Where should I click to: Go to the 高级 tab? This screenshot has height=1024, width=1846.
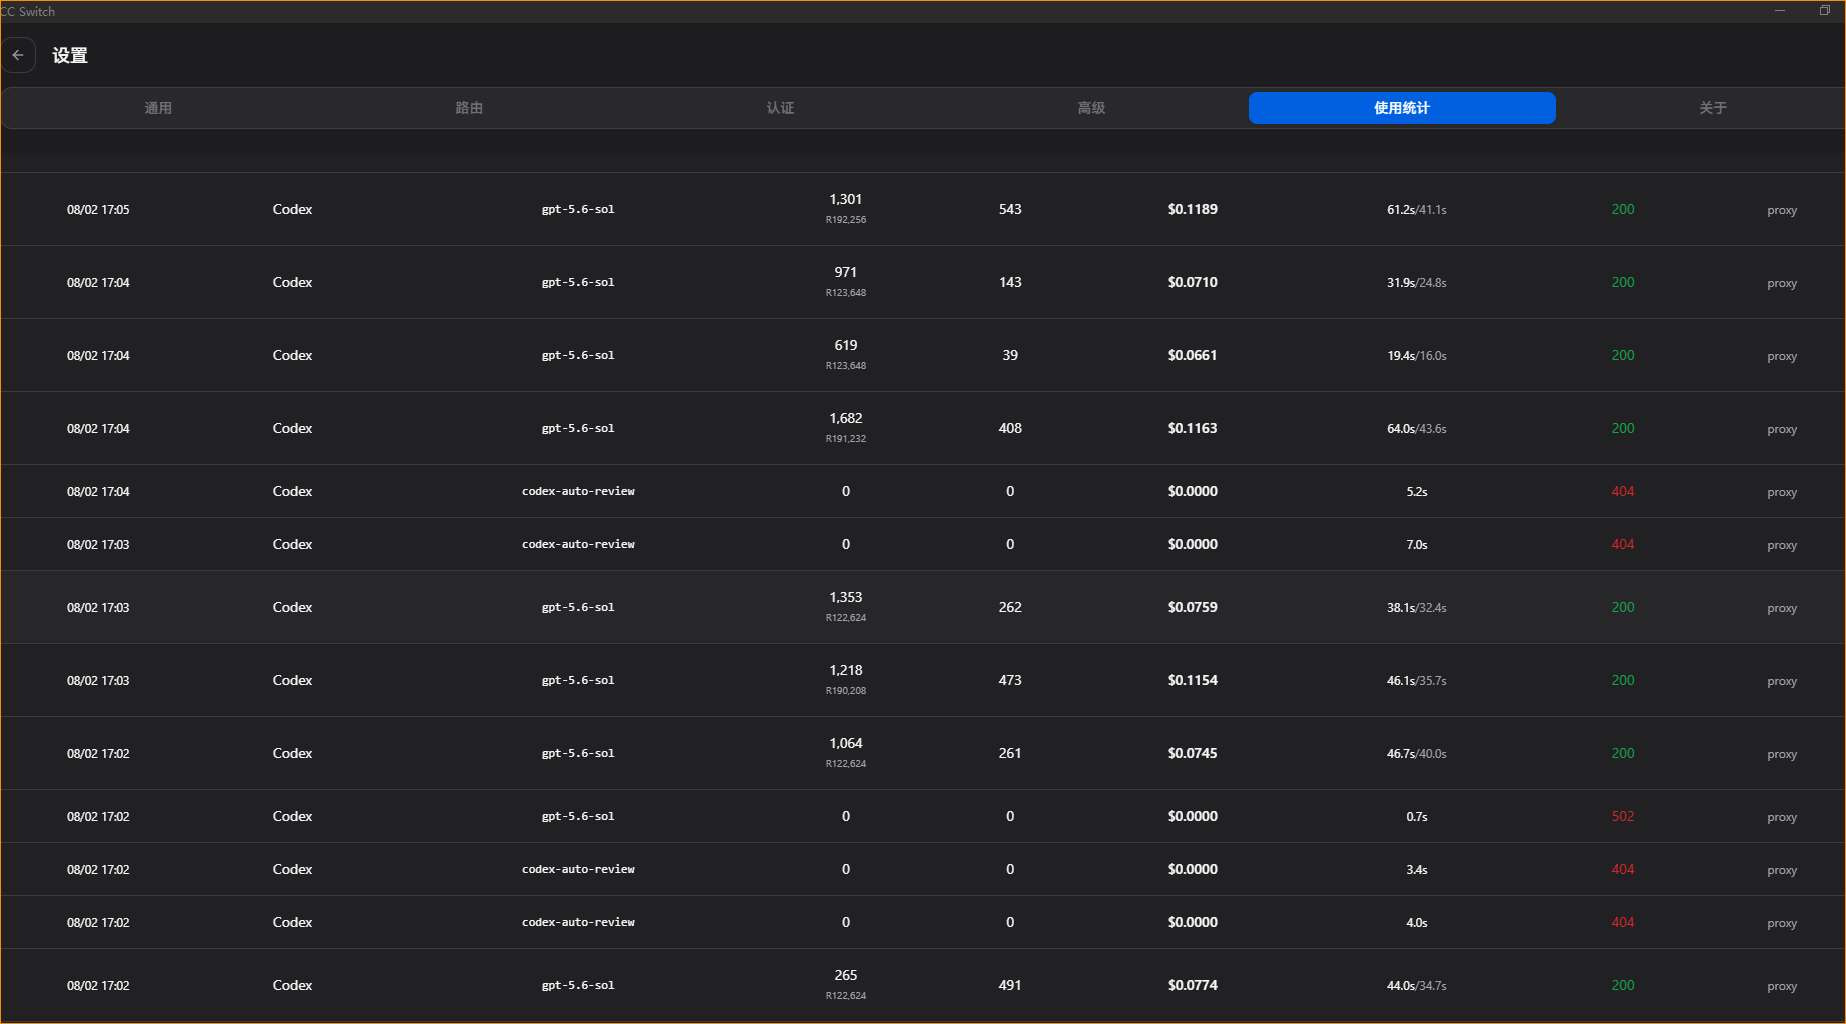tap(1091, 108)
